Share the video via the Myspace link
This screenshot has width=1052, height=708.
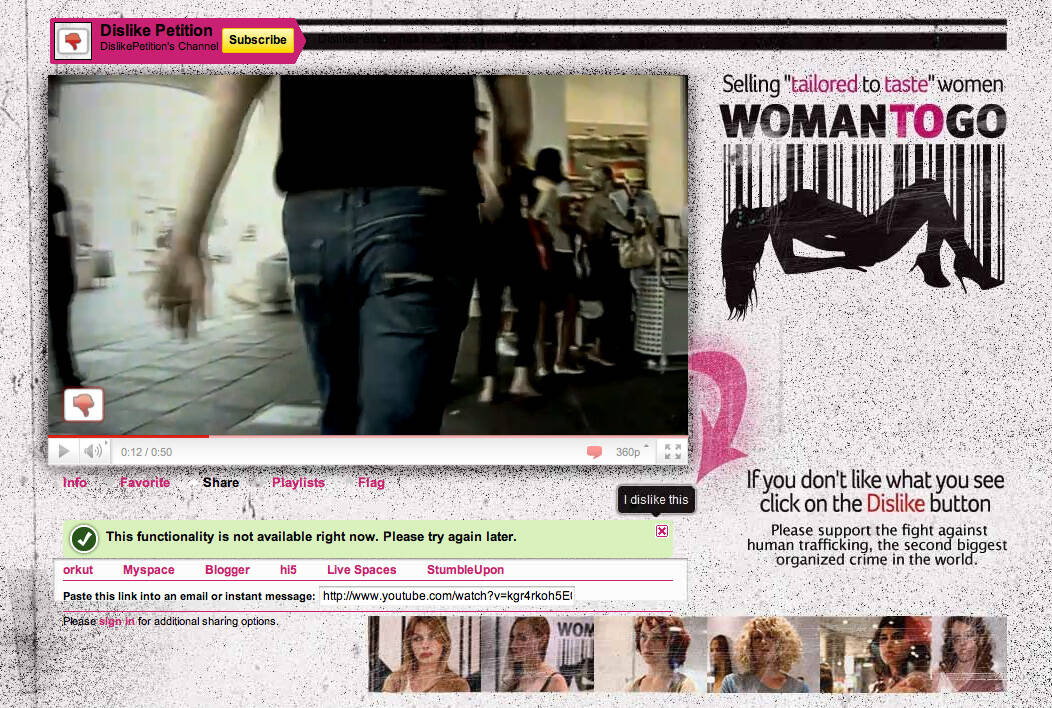point(148,570)
